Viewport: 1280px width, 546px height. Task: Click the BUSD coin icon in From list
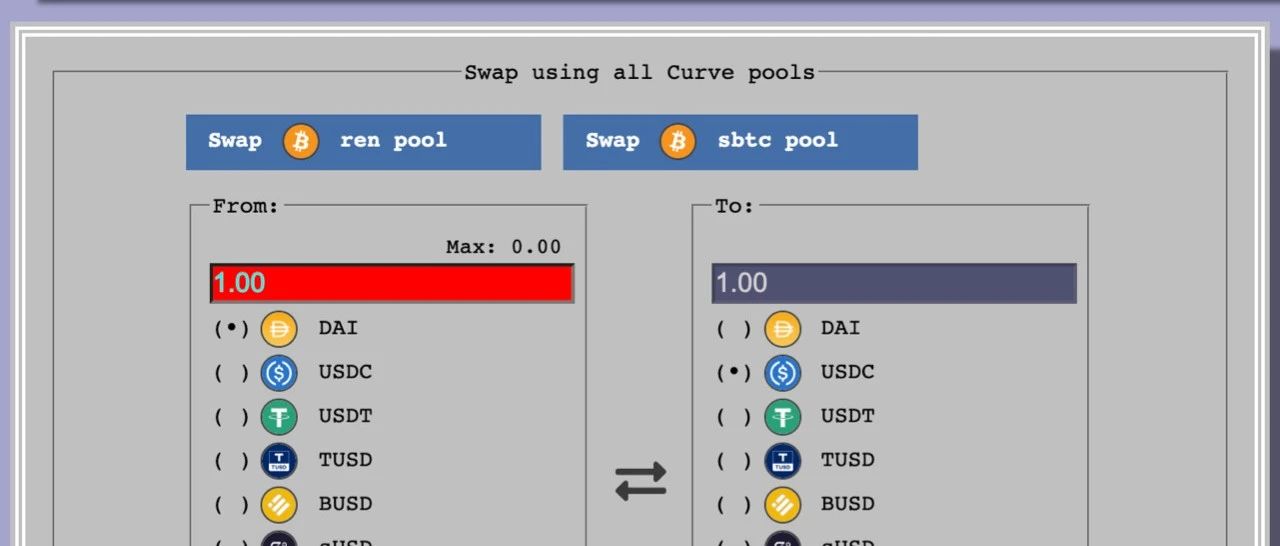(x=279, y=505)
